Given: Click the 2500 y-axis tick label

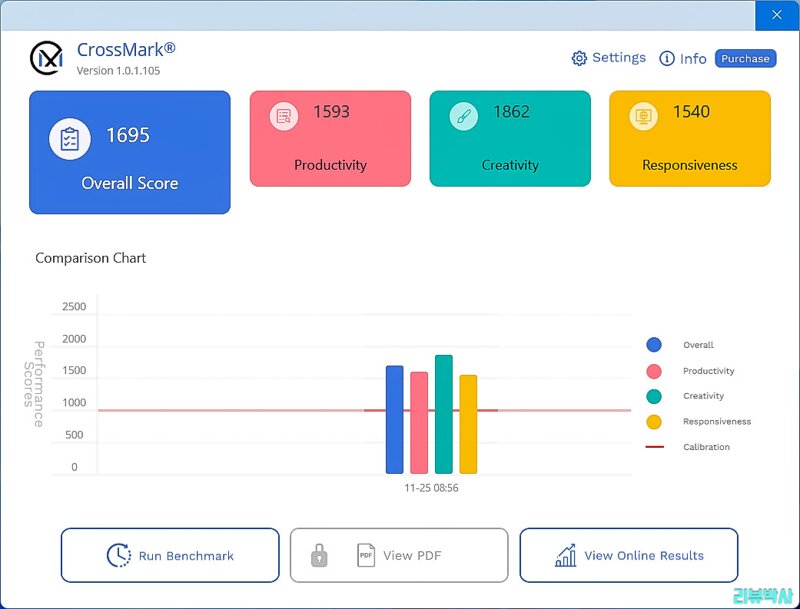Looking at the screenshot, I should [74, 307].
